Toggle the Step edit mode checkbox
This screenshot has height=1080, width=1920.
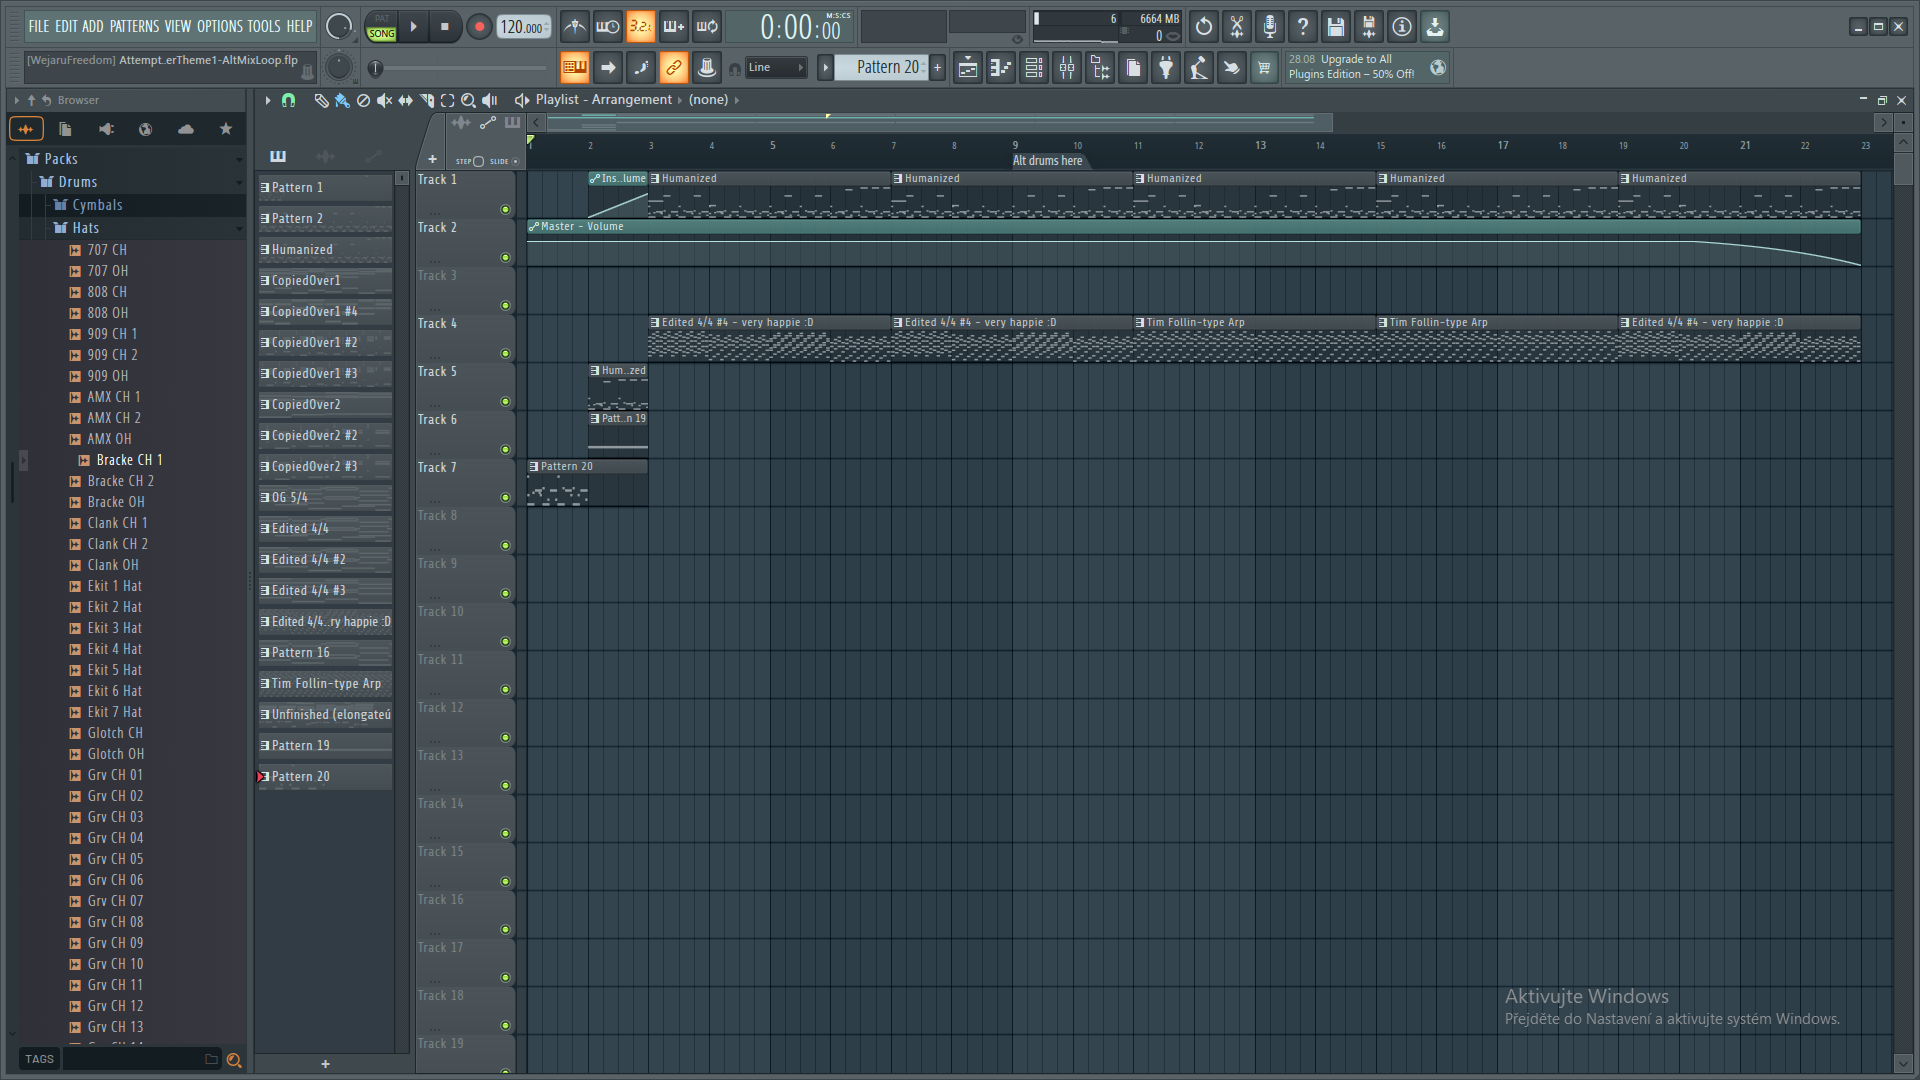pos(478,161)
